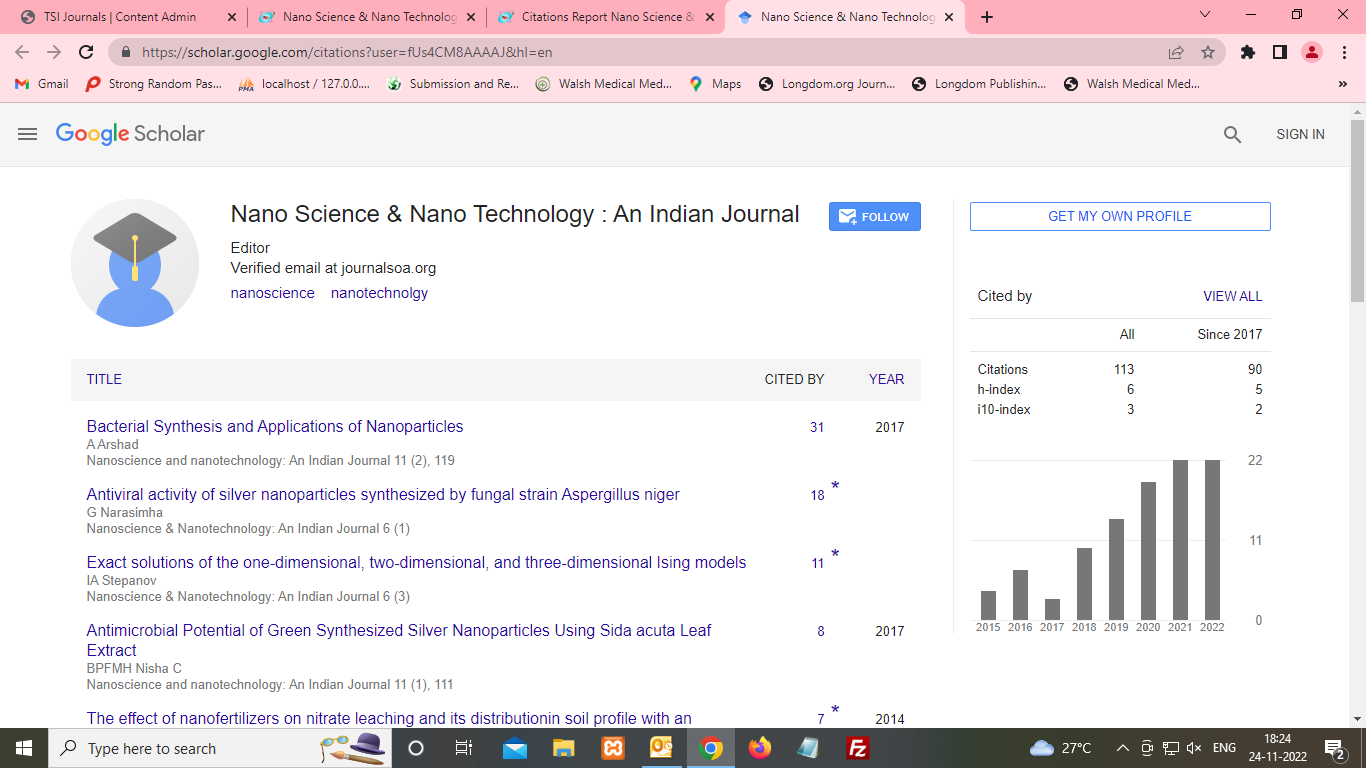Click VIEW ALL citations link
1366x768 pixels.
coord(1232,296)
